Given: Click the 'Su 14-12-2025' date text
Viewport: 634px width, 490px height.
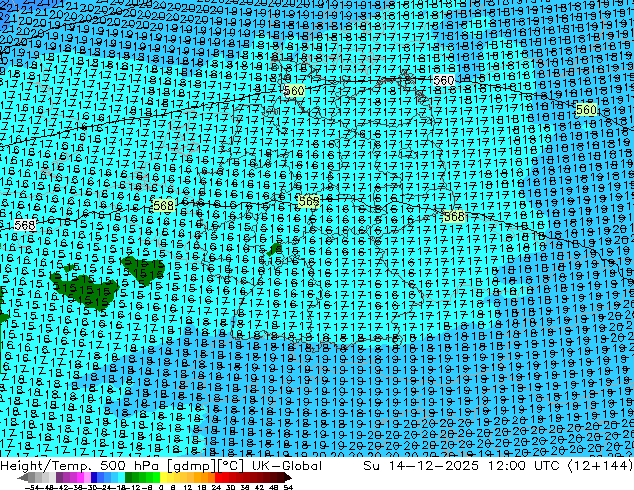Looking at the screenshot, I should pyautogui.click(x=421, y=465).
